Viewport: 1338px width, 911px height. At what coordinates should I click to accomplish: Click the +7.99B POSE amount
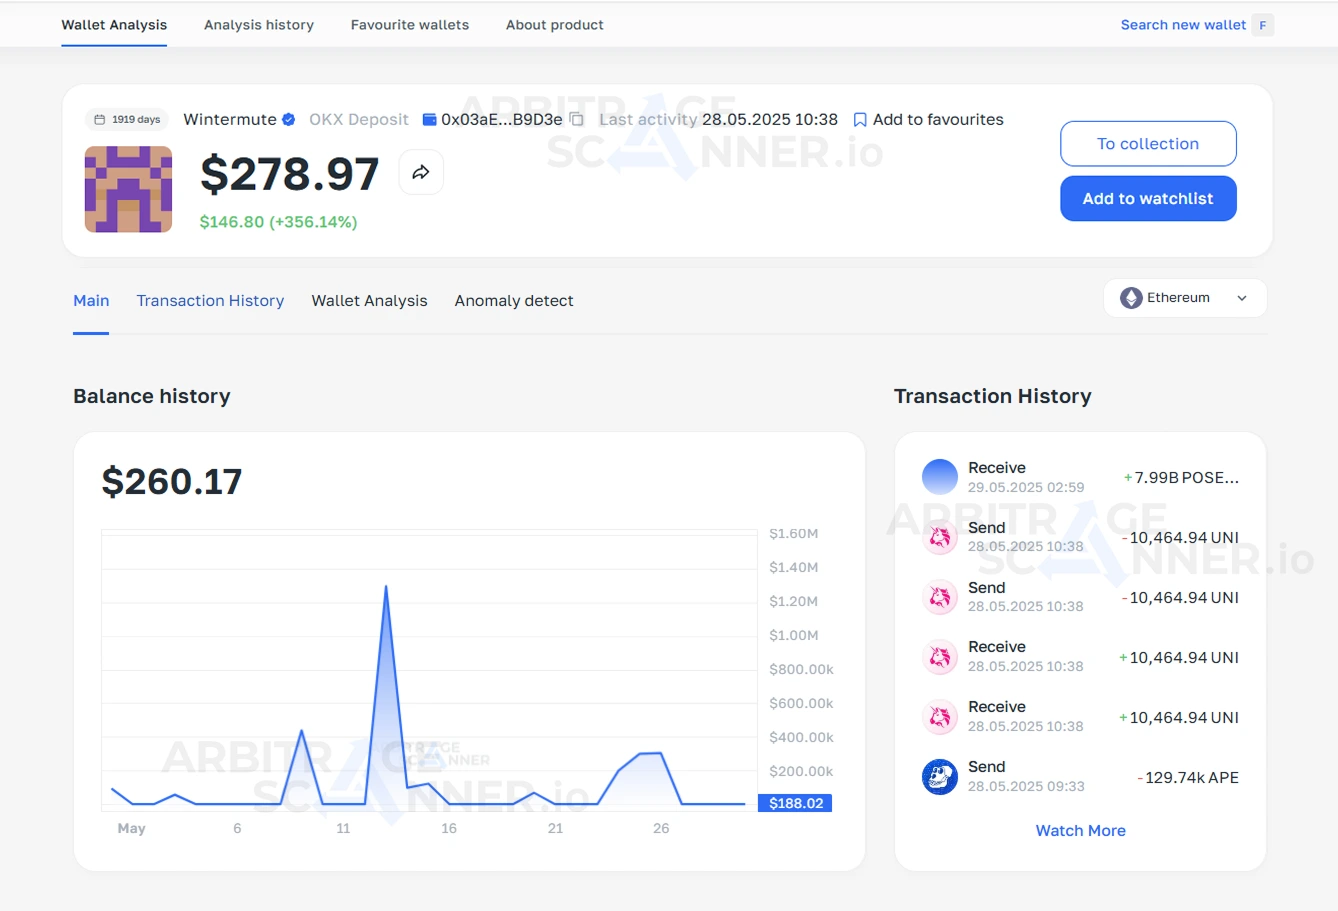[x=1181, y=478]
